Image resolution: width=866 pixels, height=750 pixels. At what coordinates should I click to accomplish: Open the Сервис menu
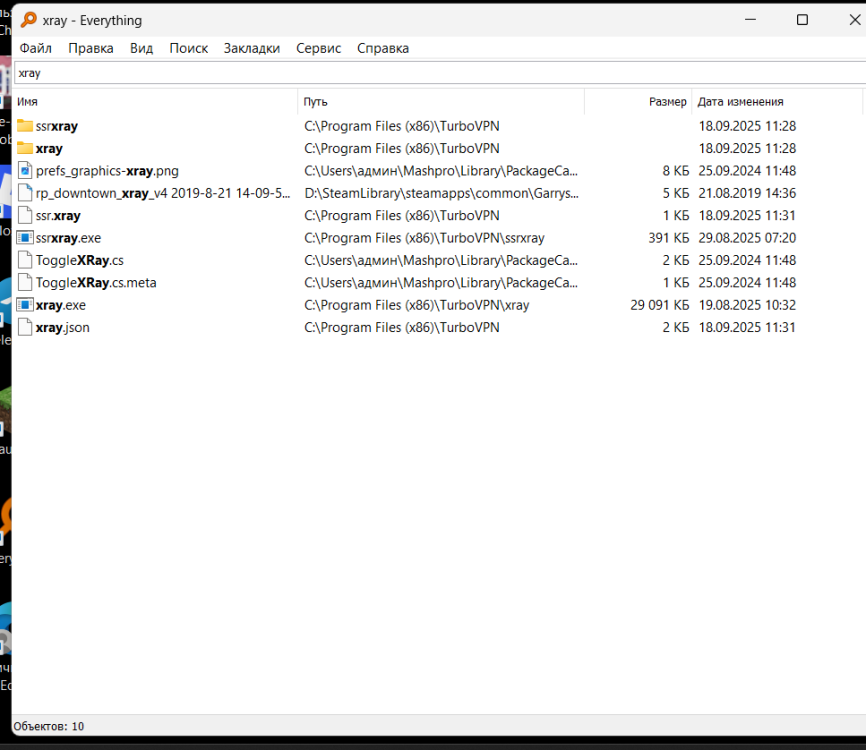[319, 49]
